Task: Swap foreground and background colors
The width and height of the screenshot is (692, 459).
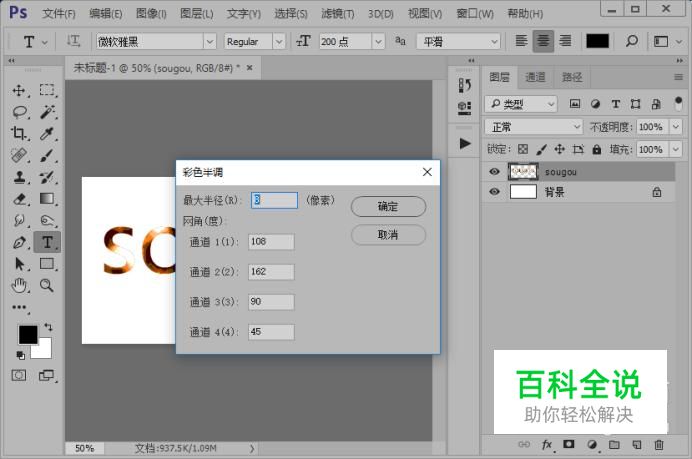Action: coord(48,327)
